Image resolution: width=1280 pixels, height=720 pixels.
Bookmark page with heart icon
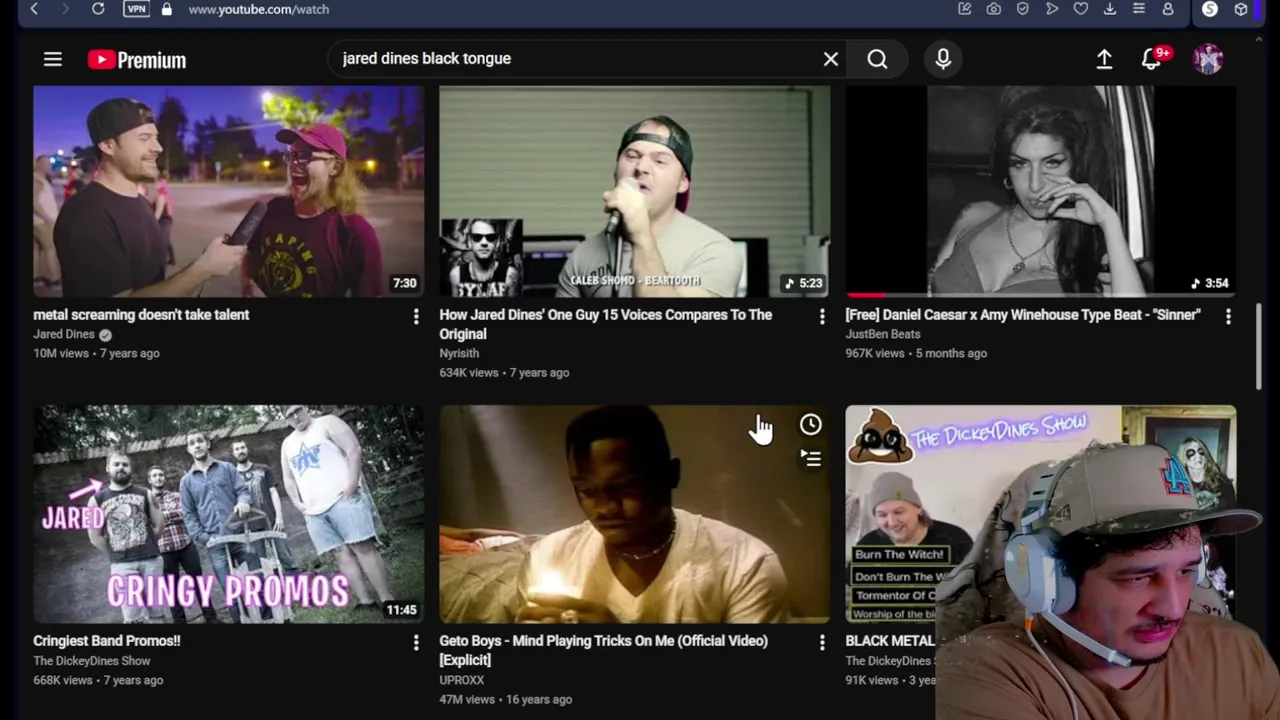pyautogui.click(x=1081, y=9)
